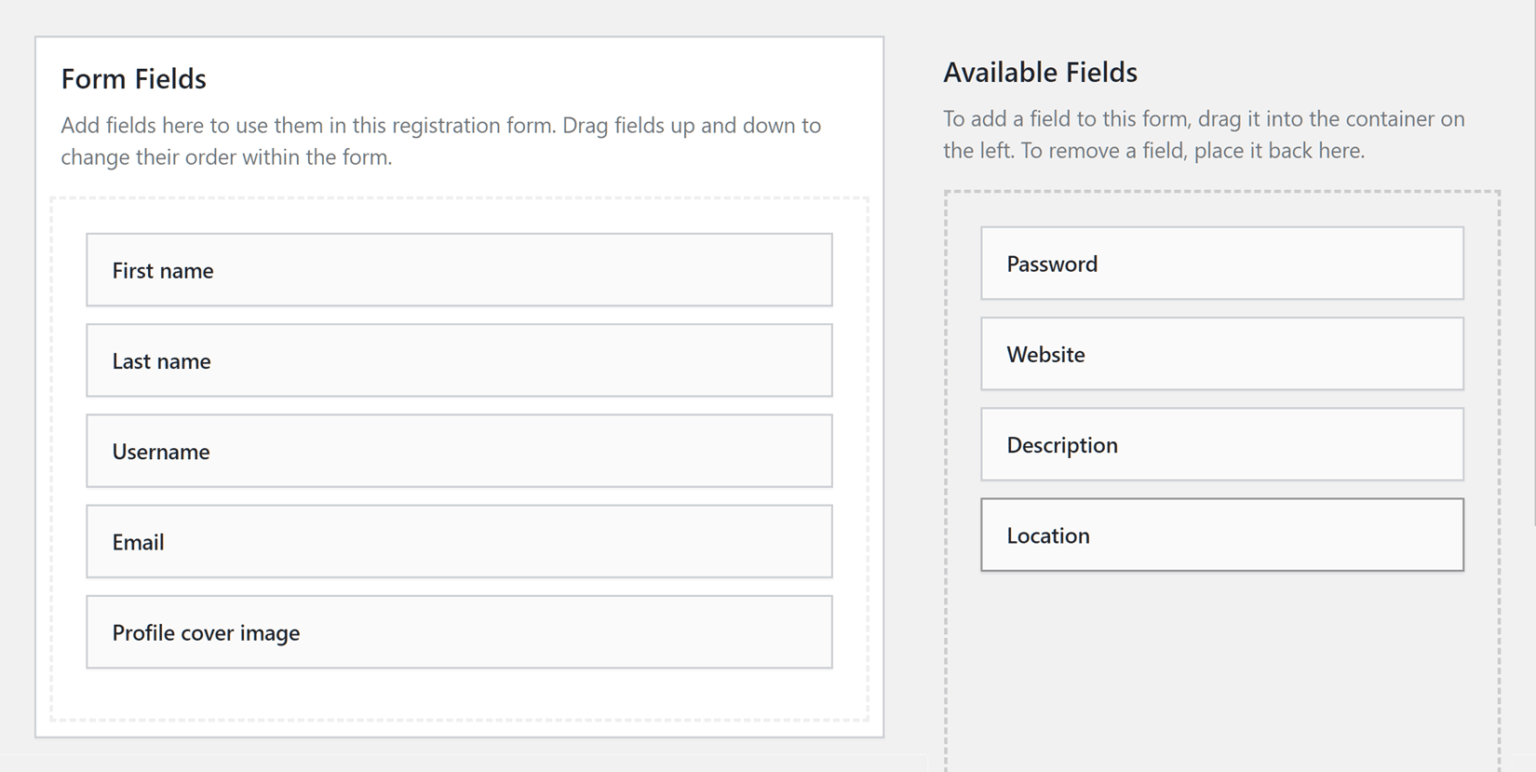Click the Website available field

pos(1221,354)
